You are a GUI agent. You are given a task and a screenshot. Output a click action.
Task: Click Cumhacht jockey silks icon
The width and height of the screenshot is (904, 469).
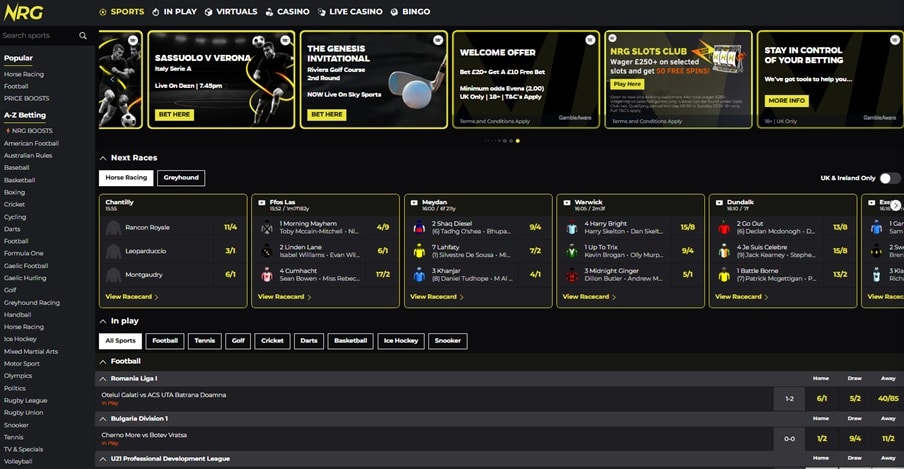pos(267,275)
